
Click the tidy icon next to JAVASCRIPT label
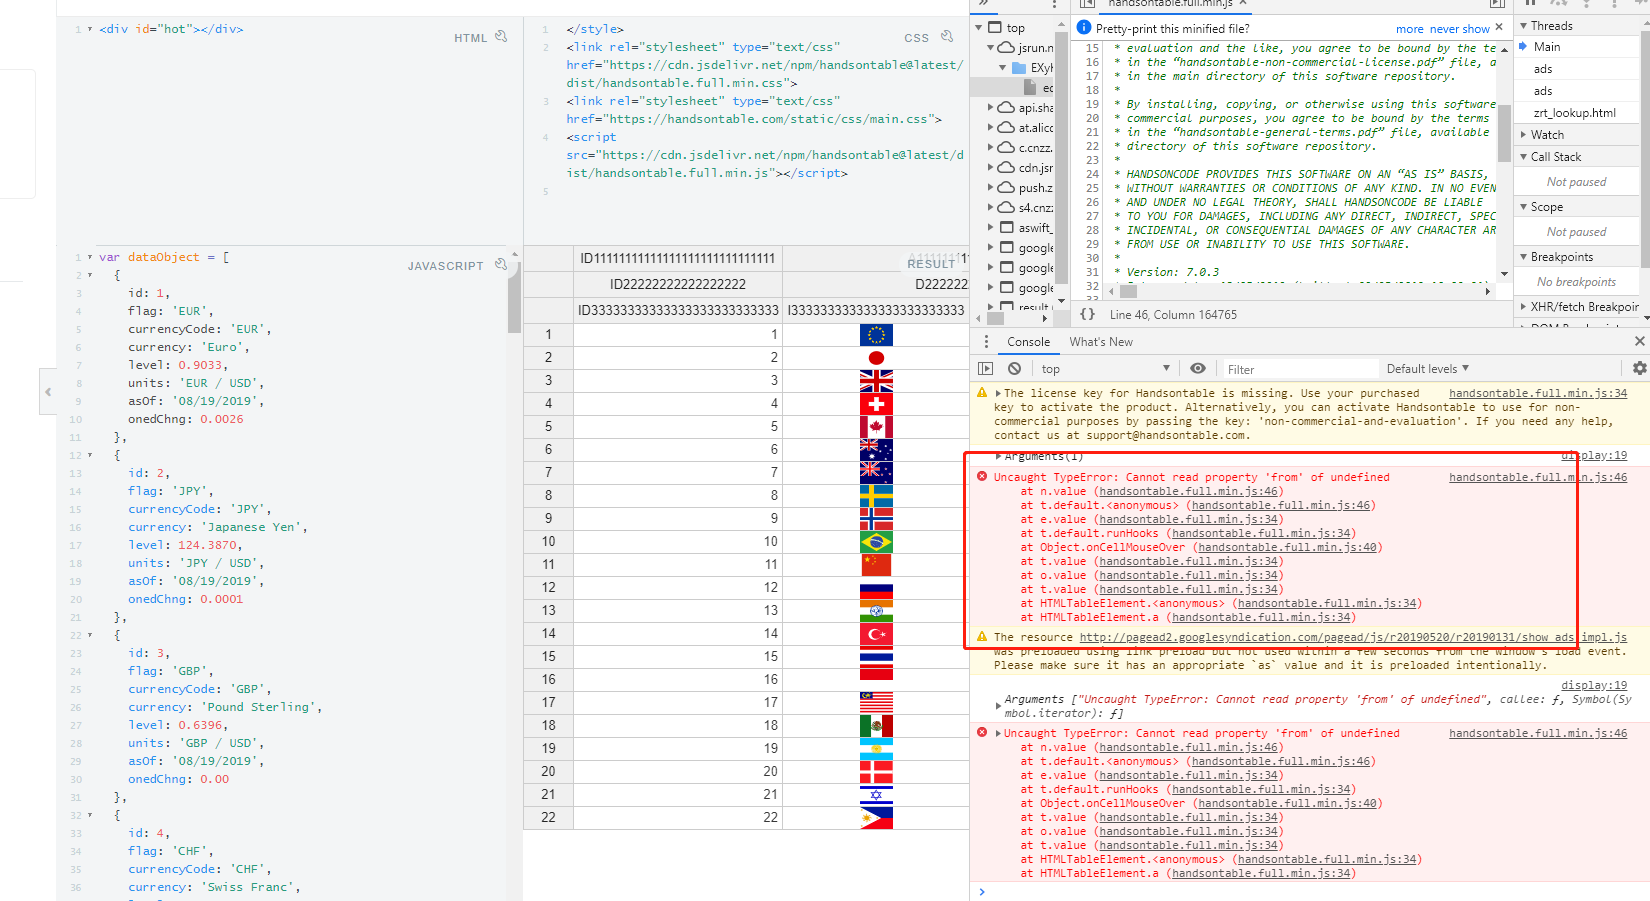point(500,263)
